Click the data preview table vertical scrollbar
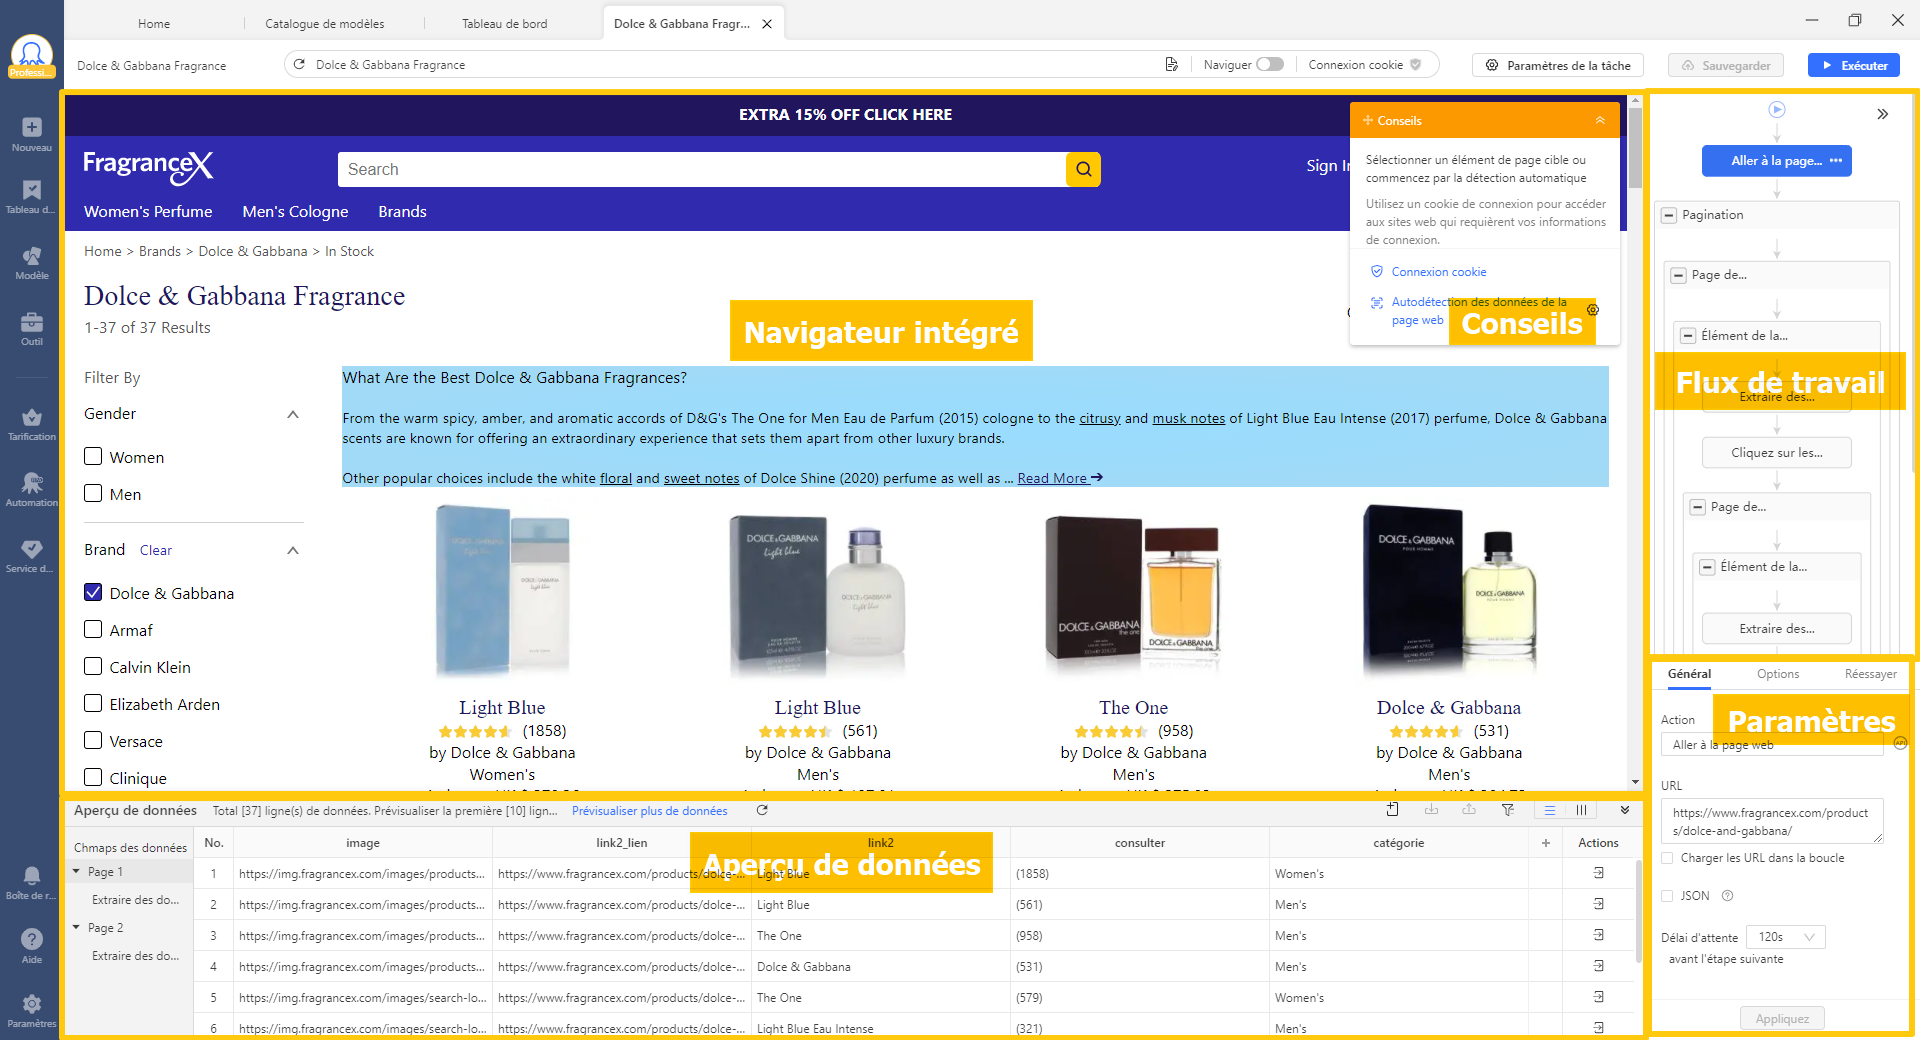Viewport: 1922px width, 1040px height. (1637, 910)
